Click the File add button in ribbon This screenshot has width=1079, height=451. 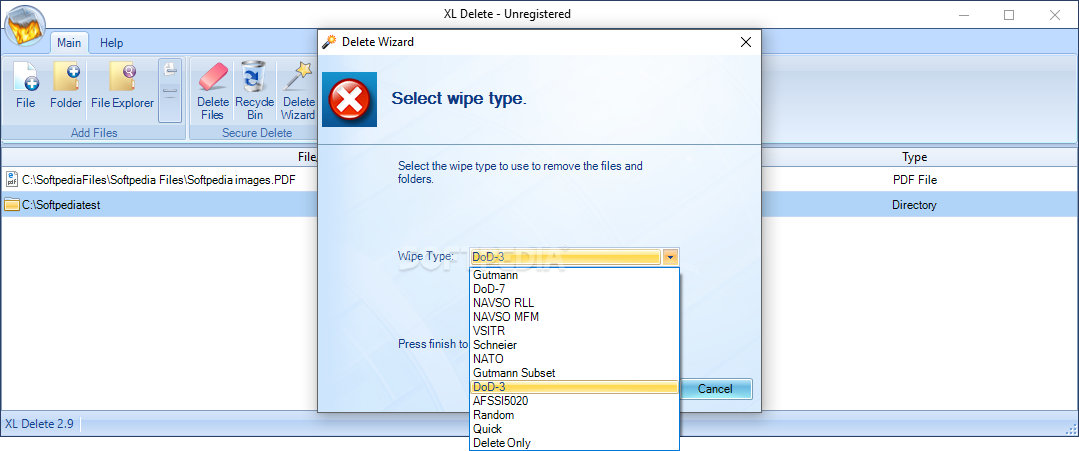25,85
